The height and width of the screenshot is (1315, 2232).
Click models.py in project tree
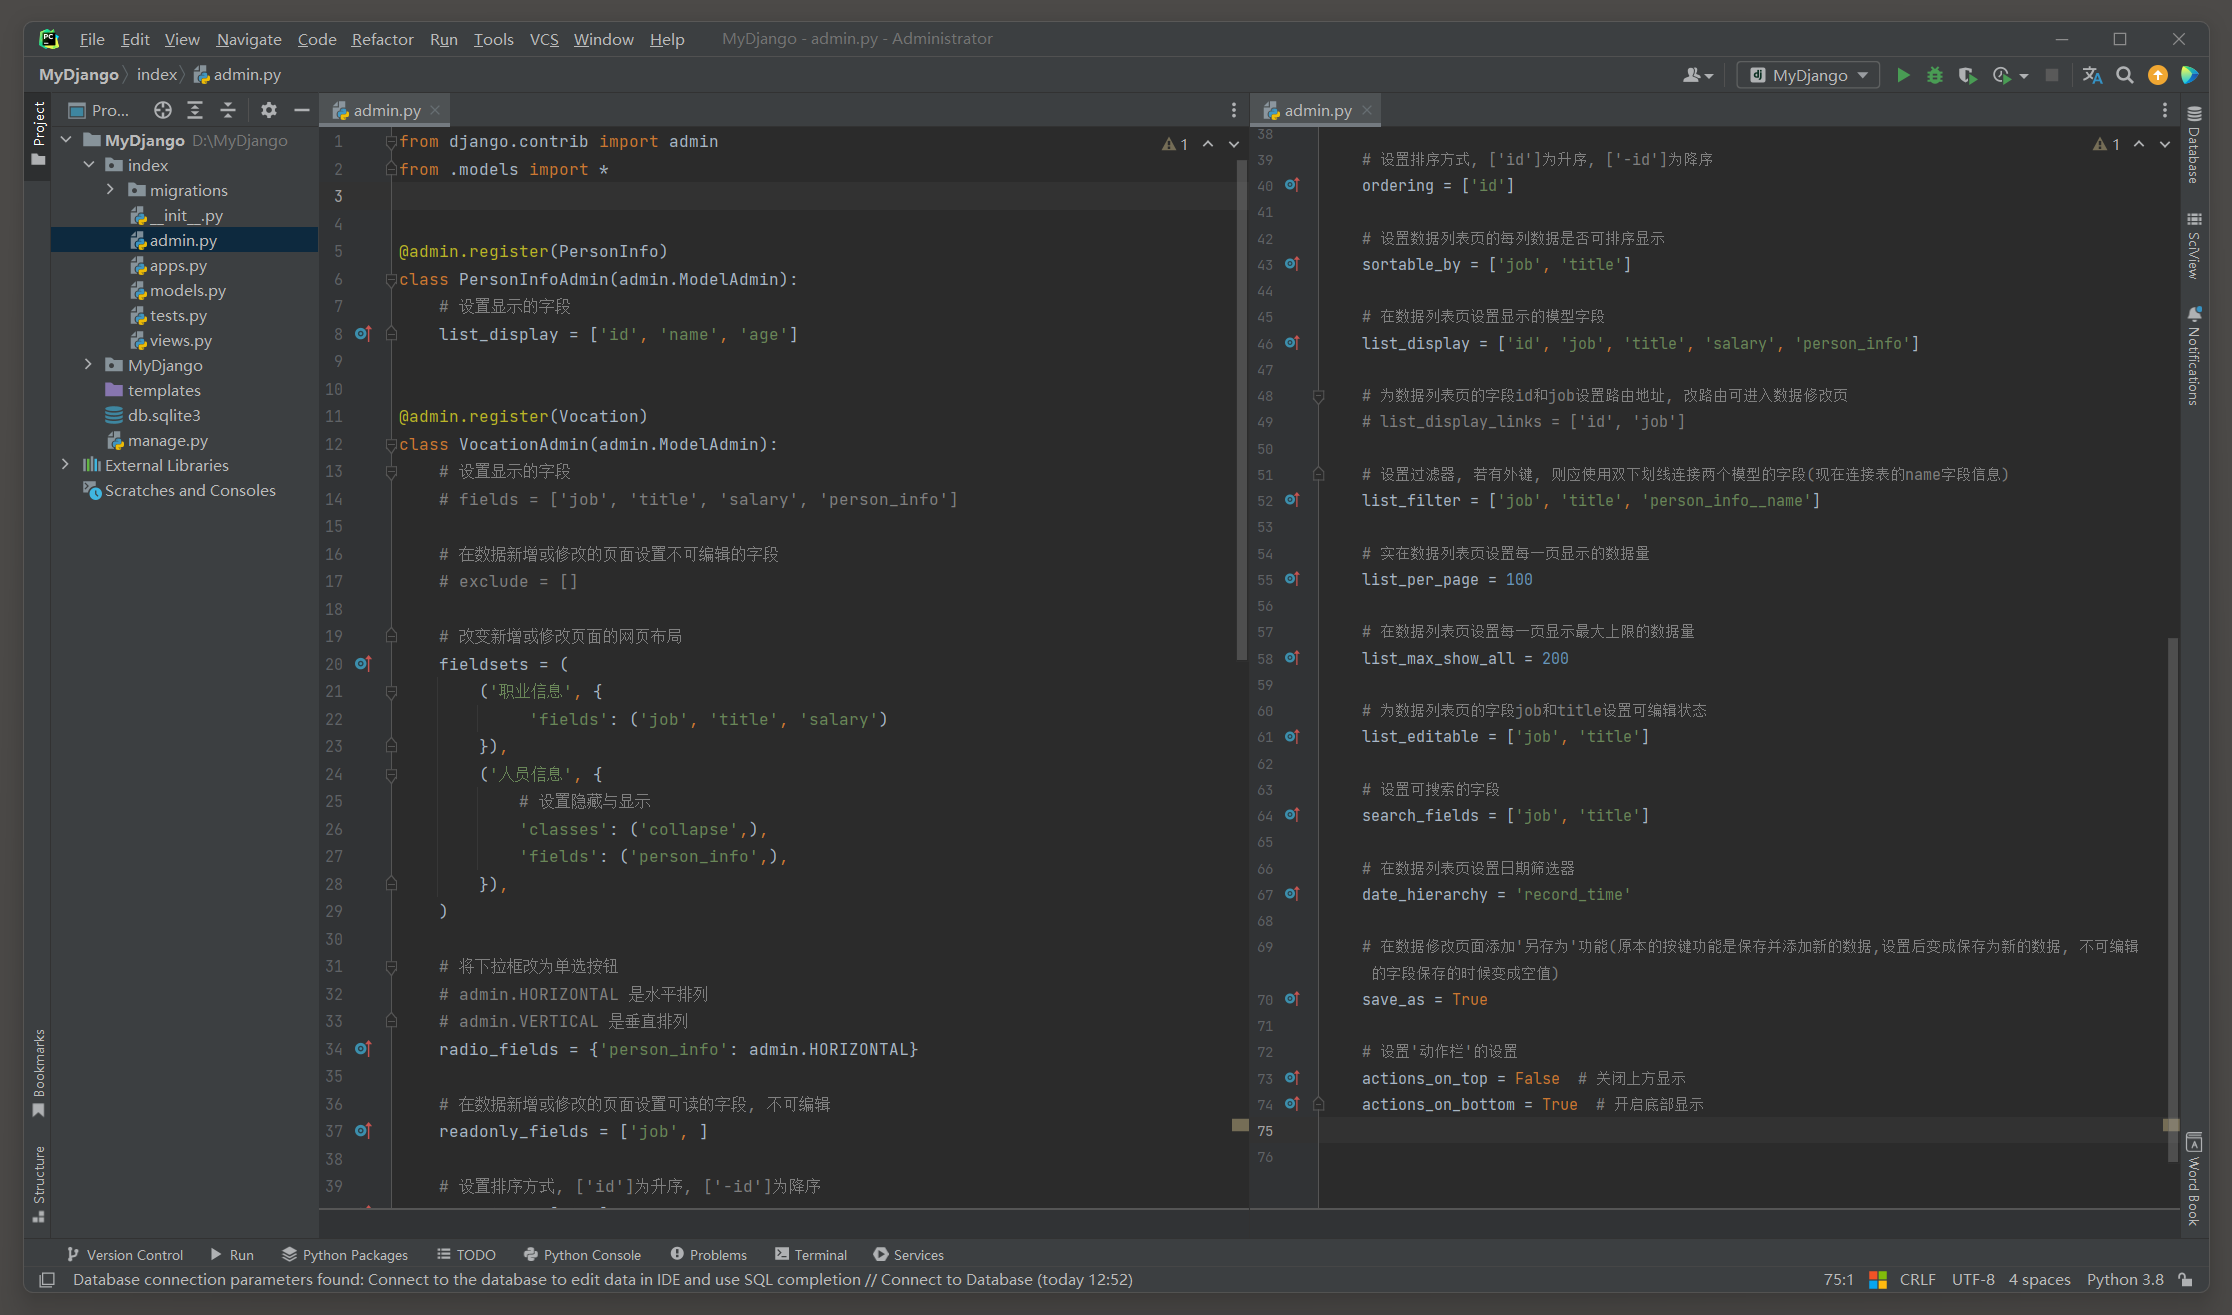tap(187, 290)
